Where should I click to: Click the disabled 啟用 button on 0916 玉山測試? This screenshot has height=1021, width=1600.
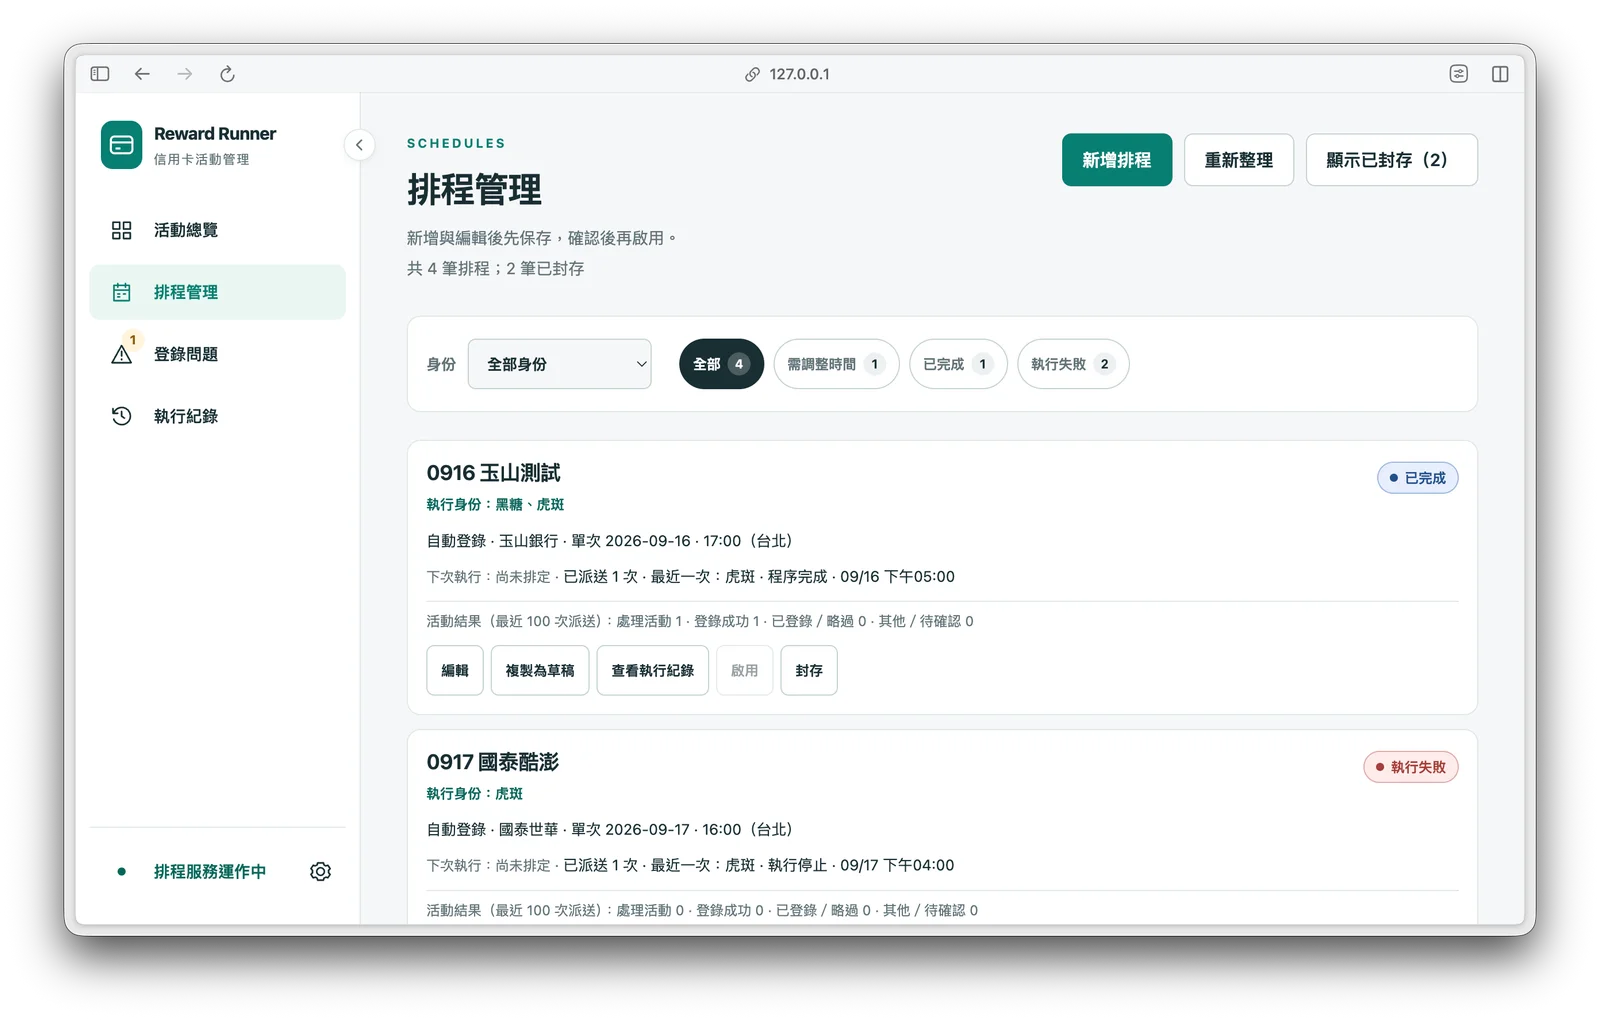point(745,670)
